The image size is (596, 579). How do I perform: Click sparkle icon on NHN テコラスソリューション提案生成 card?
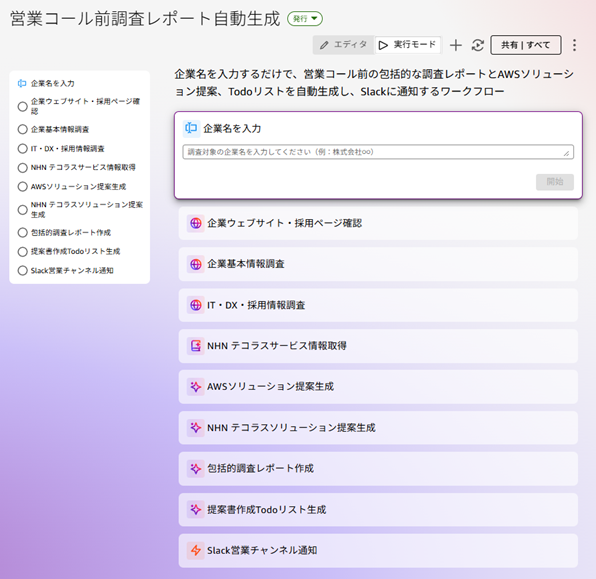(x=195, y=428)
